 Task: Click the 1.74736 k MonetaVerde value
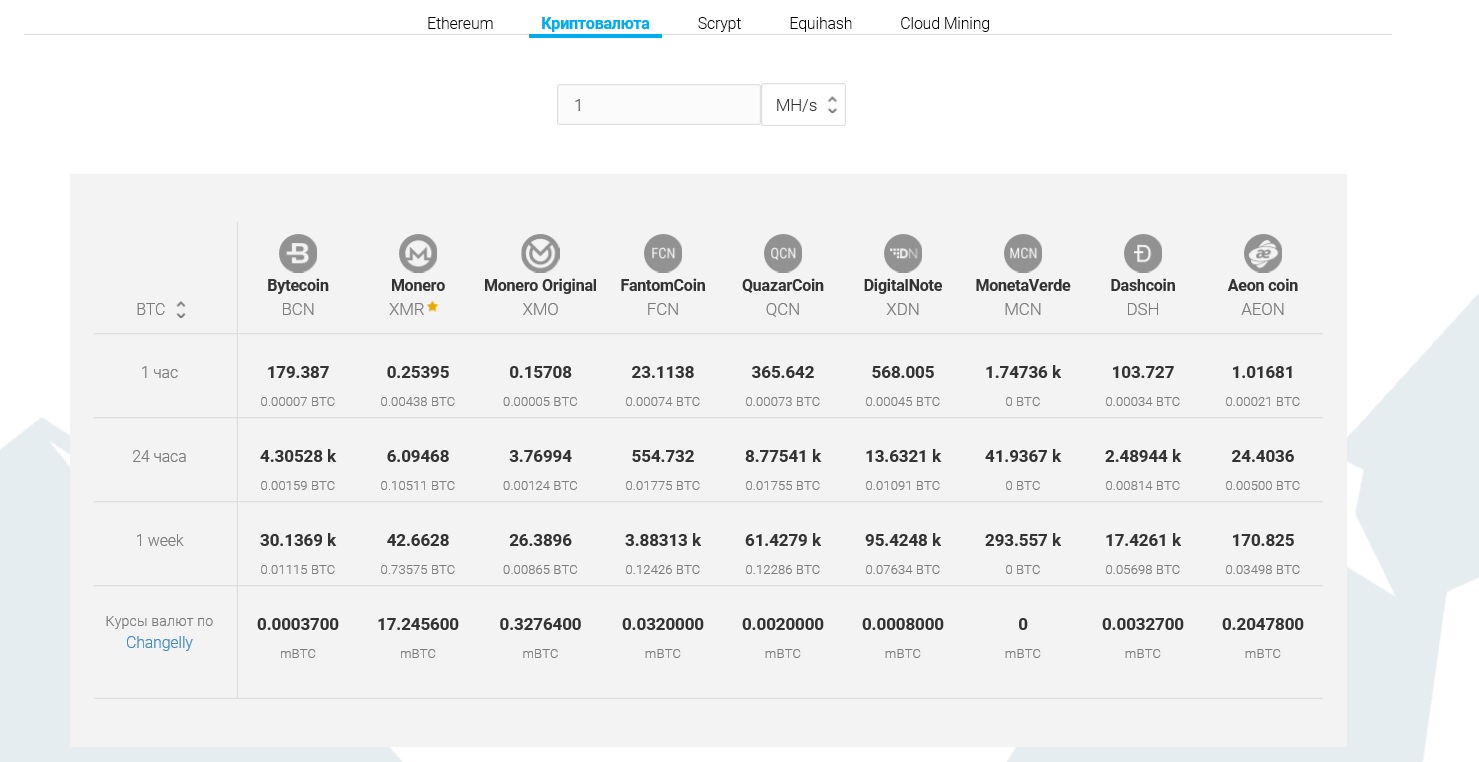[x=1023, y=372]
